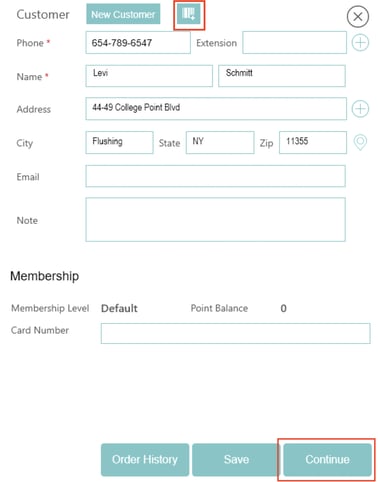Click the Card Number field

[x=236, y=333]
